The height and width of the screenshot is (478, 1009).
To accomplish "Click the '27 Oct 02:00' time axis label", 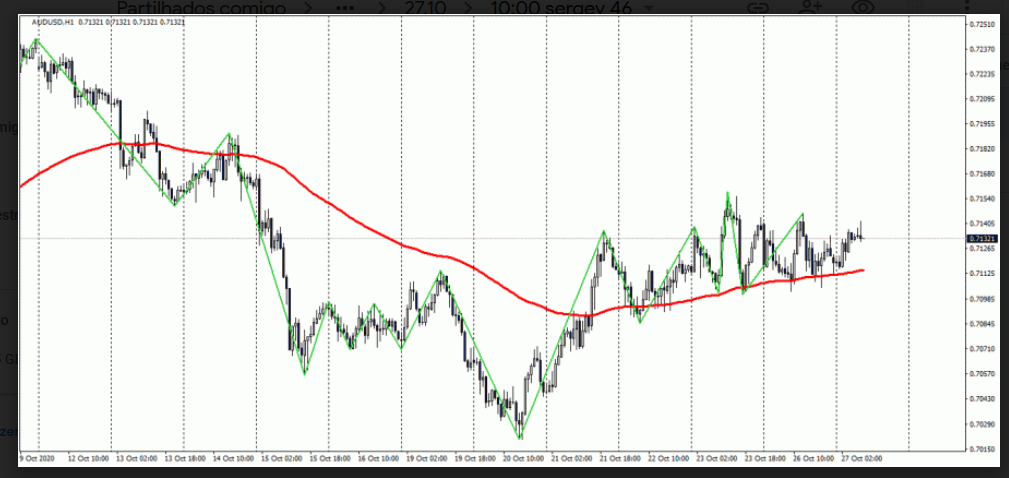I will click(x=860, y=459).
